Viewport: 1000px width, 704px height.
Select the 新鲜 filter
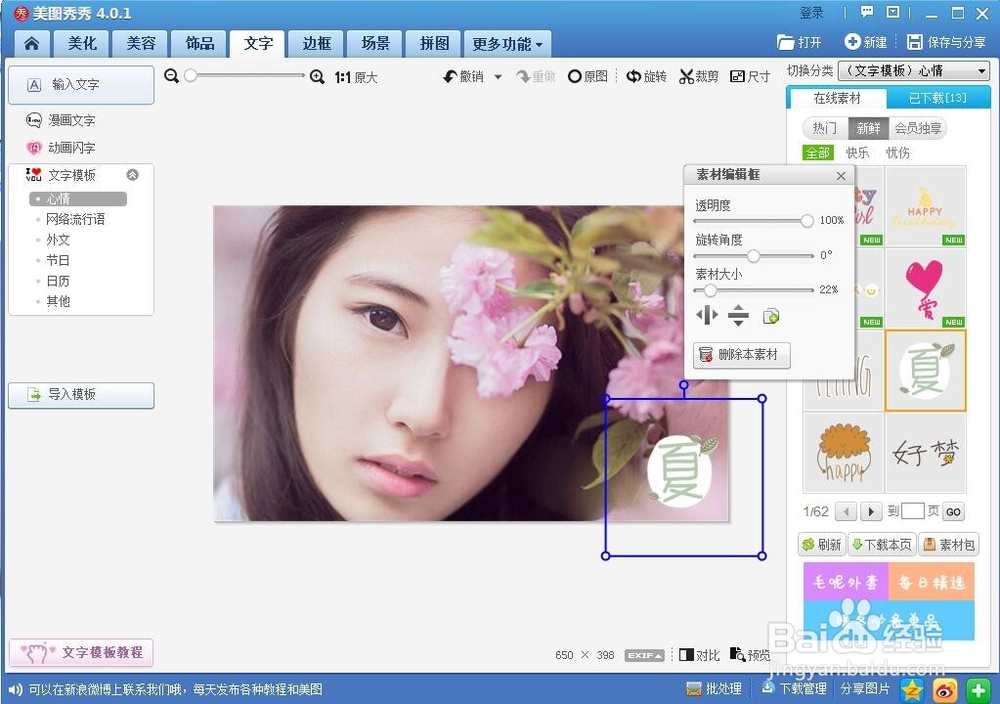coord(868,128)
